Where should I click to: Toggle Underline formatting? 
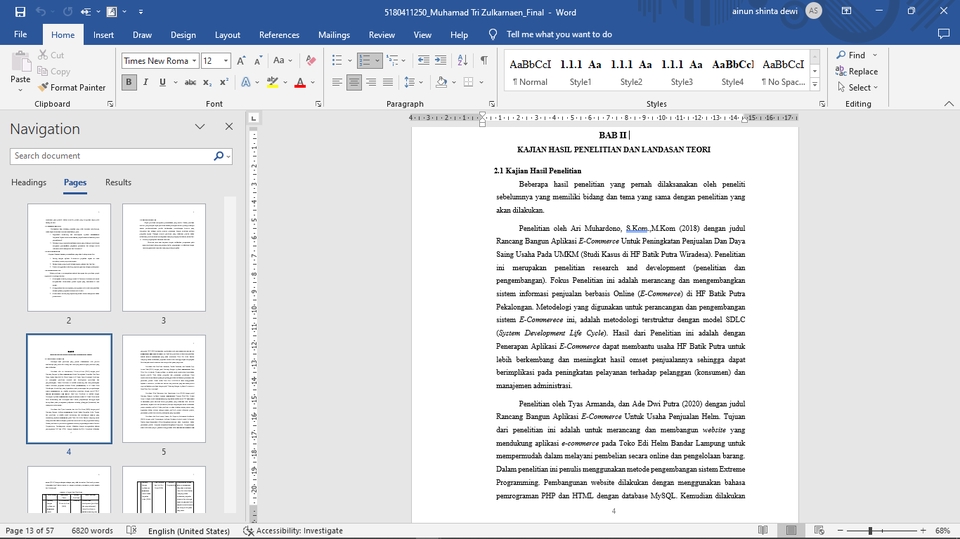pos(162,82)
